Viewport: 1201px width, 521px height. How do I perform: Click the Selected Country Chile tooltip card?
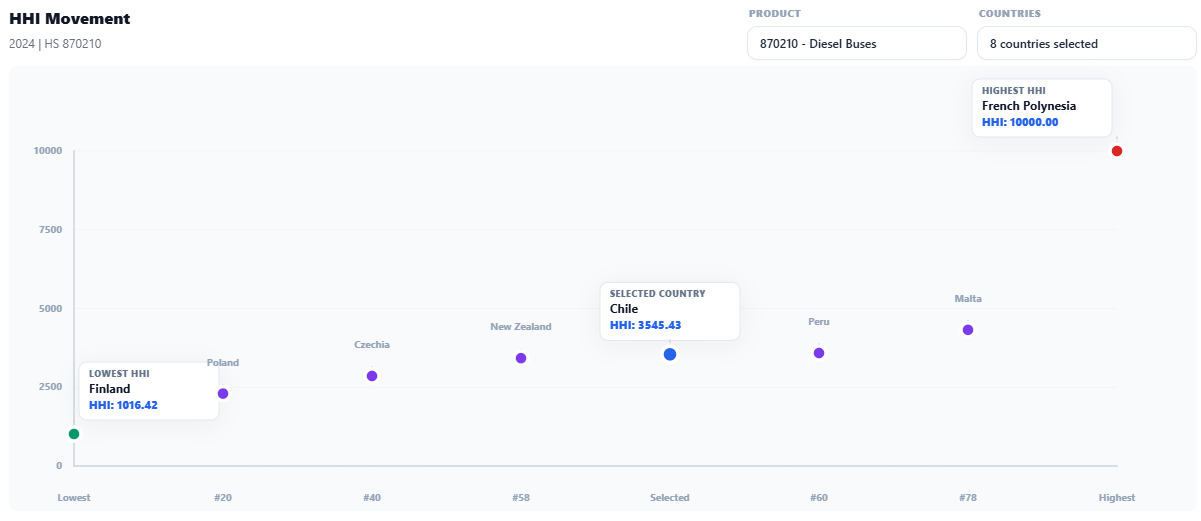click(x=670, y=311)
